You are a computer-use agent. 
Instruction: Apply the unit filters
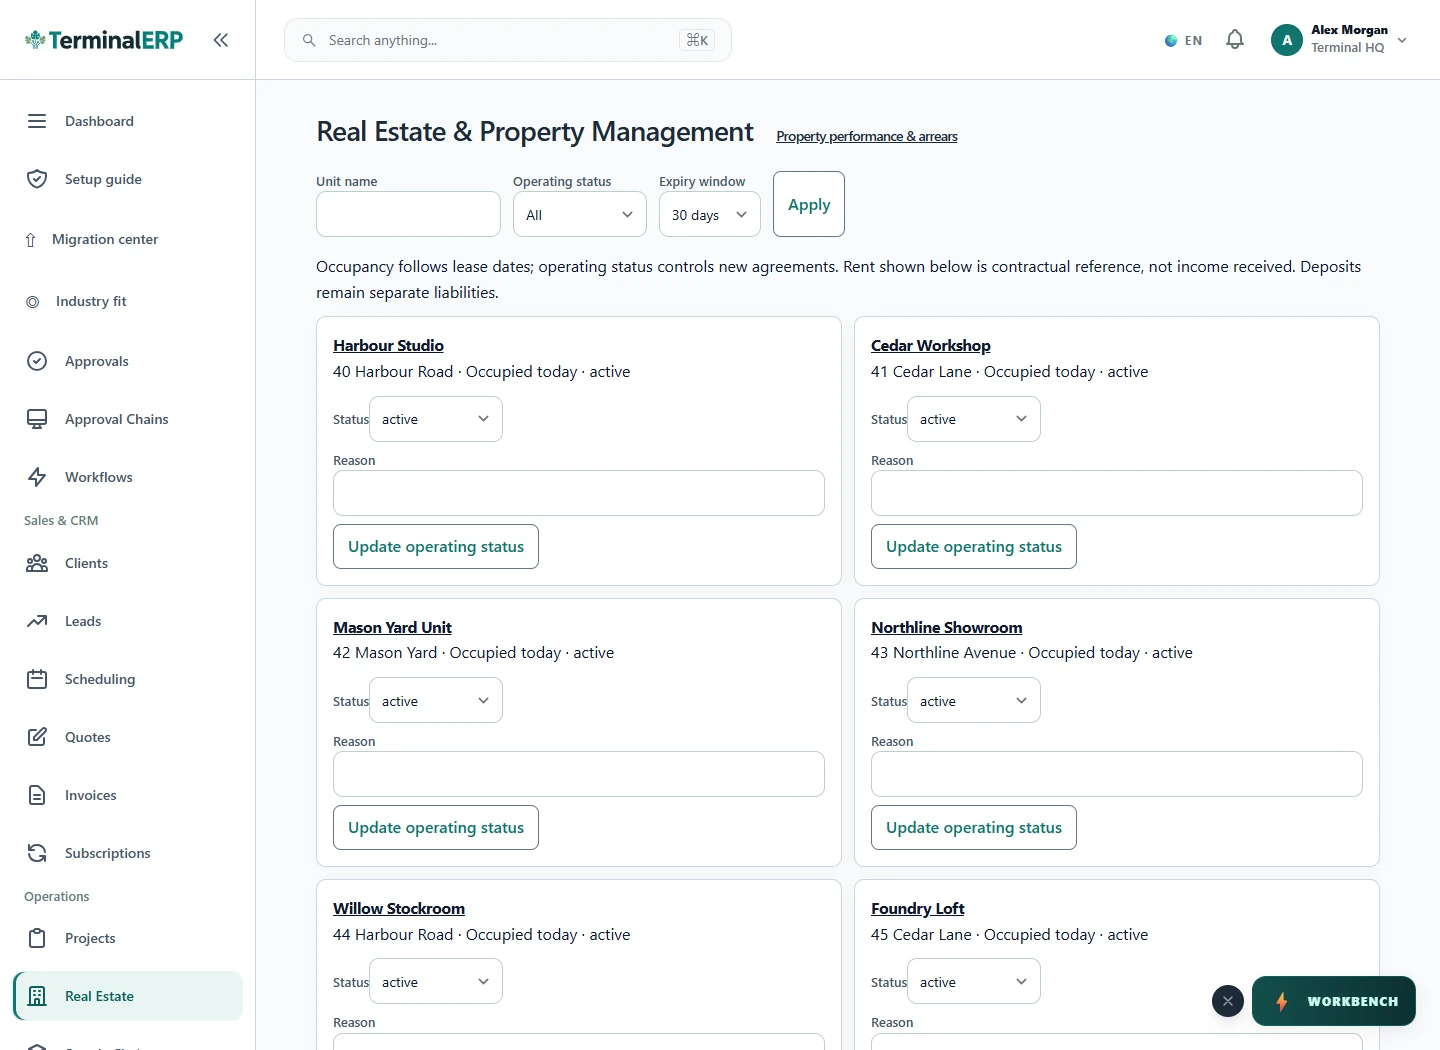[809, 204]
